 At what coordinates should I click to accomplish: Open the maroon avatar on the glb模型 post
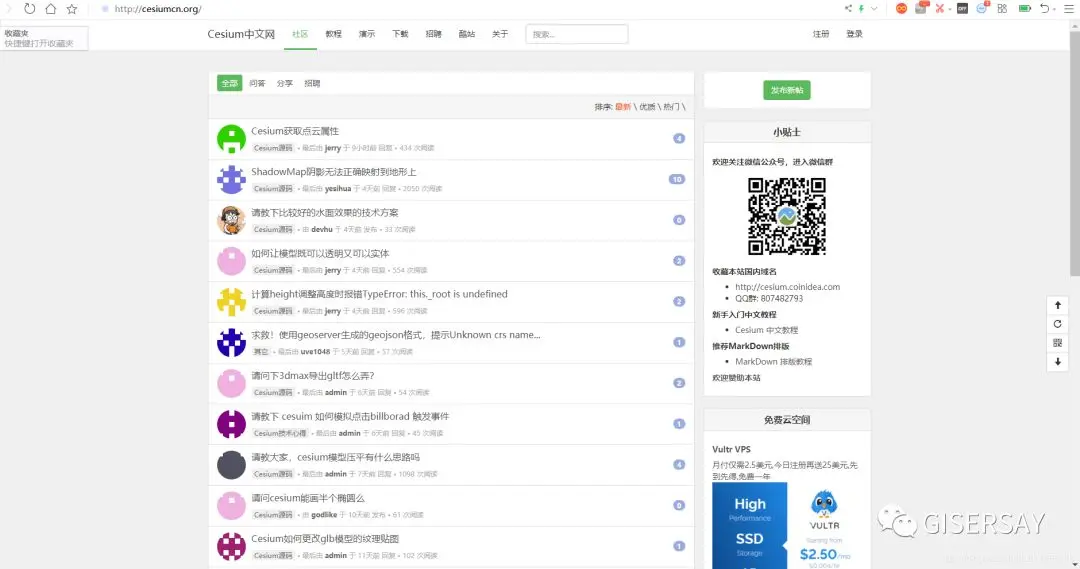point(231,546)
